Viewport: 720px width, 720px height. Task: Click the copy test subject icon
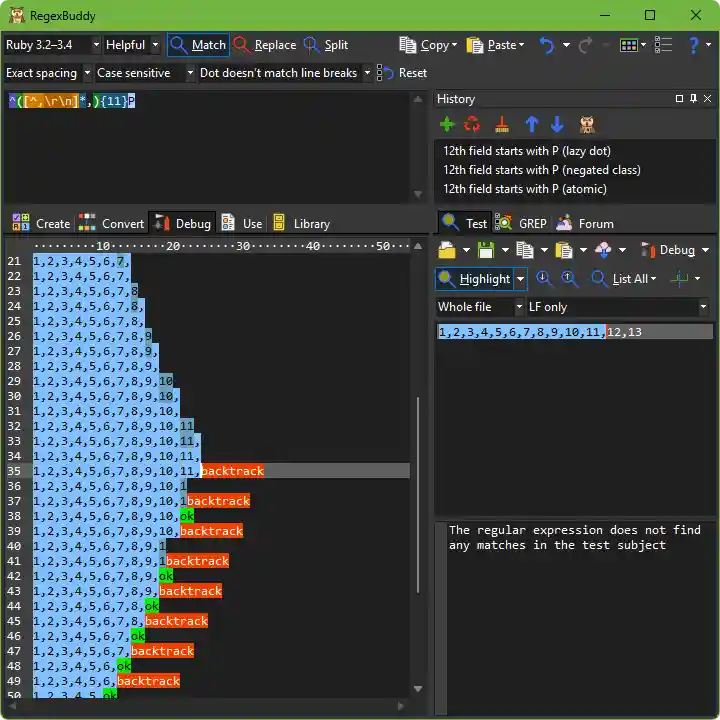(525, 250)
